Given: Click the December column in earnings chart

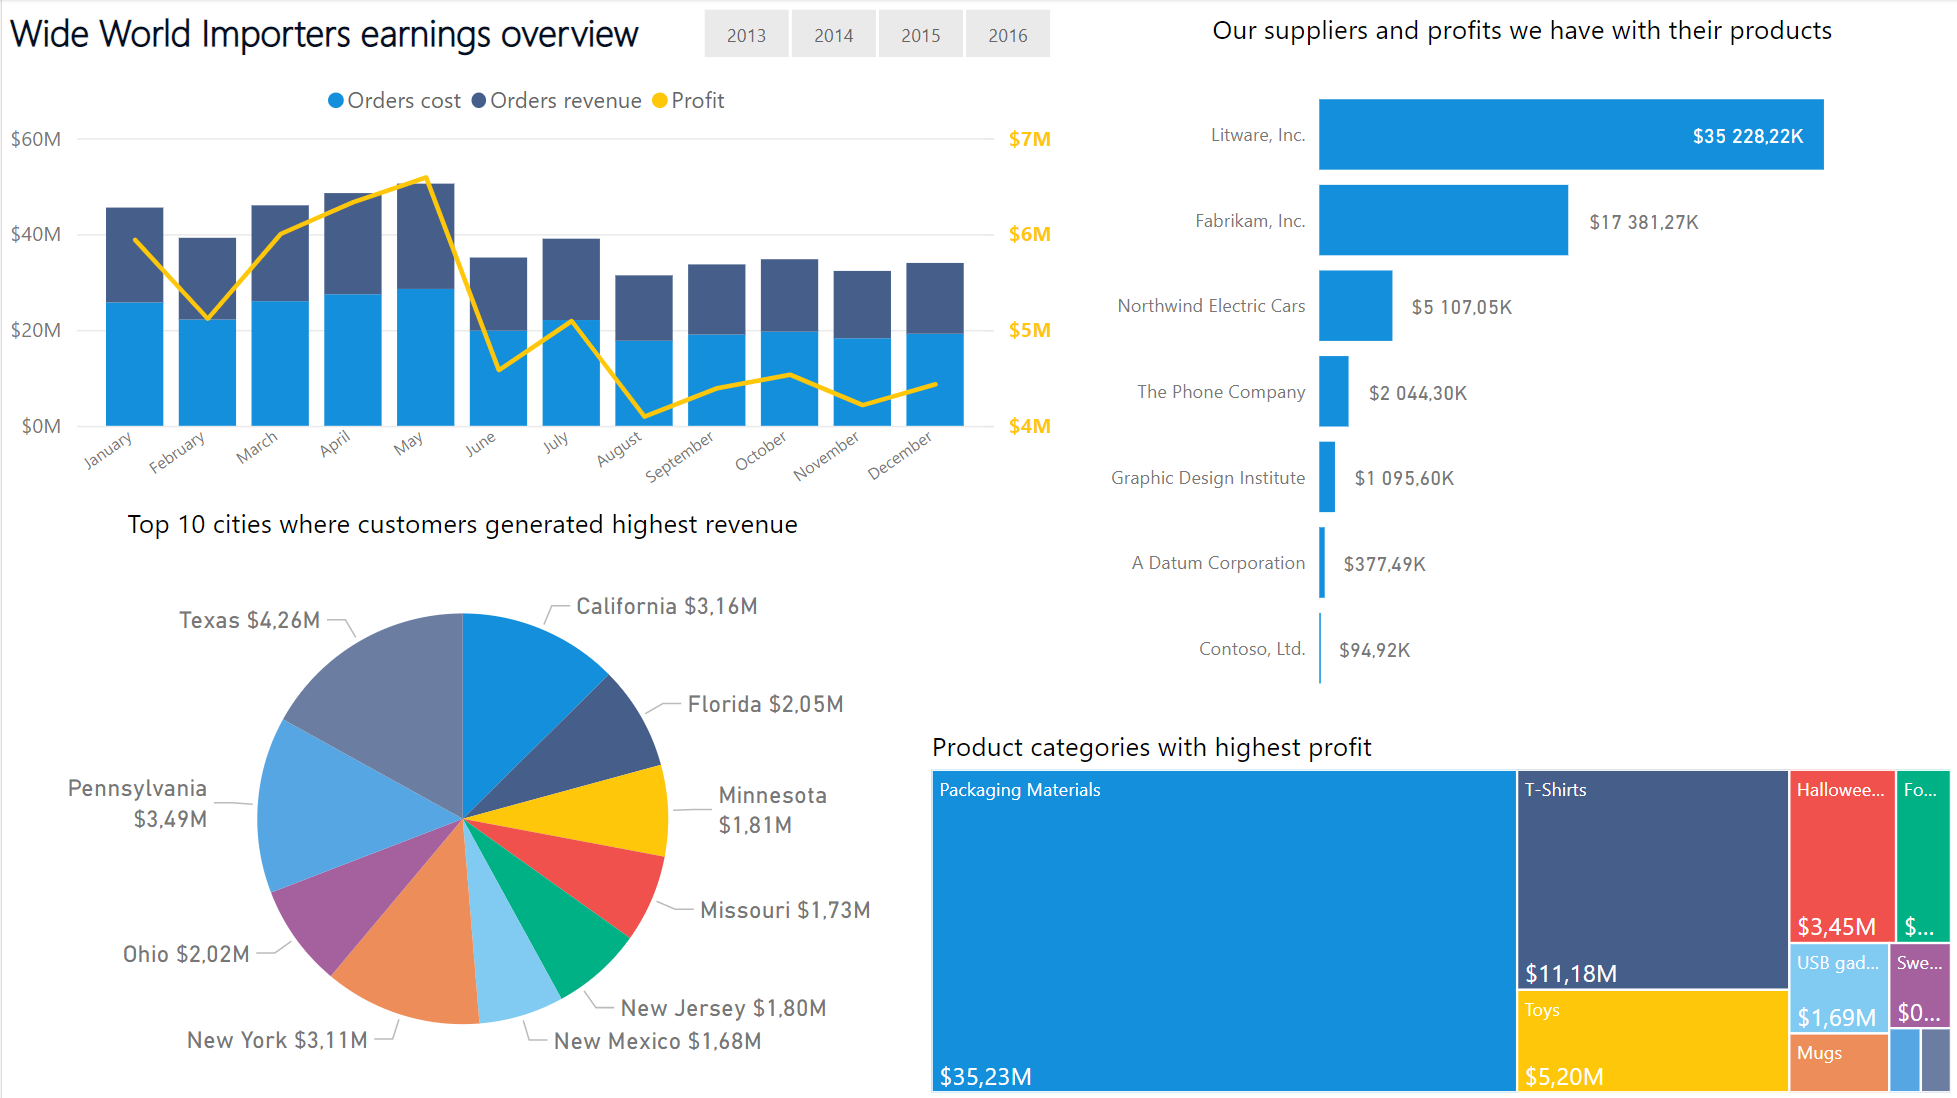Looking at the screenshot, I should (x=934, y=345).
